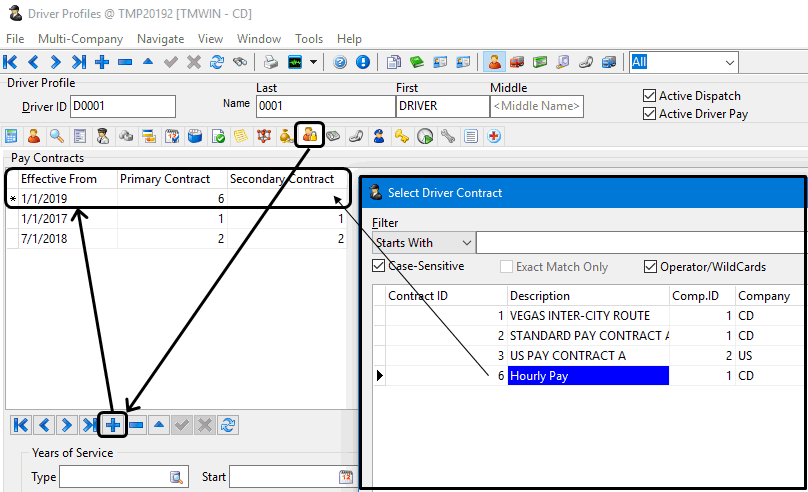Open the Tools menu

click(x=309, y=39)
